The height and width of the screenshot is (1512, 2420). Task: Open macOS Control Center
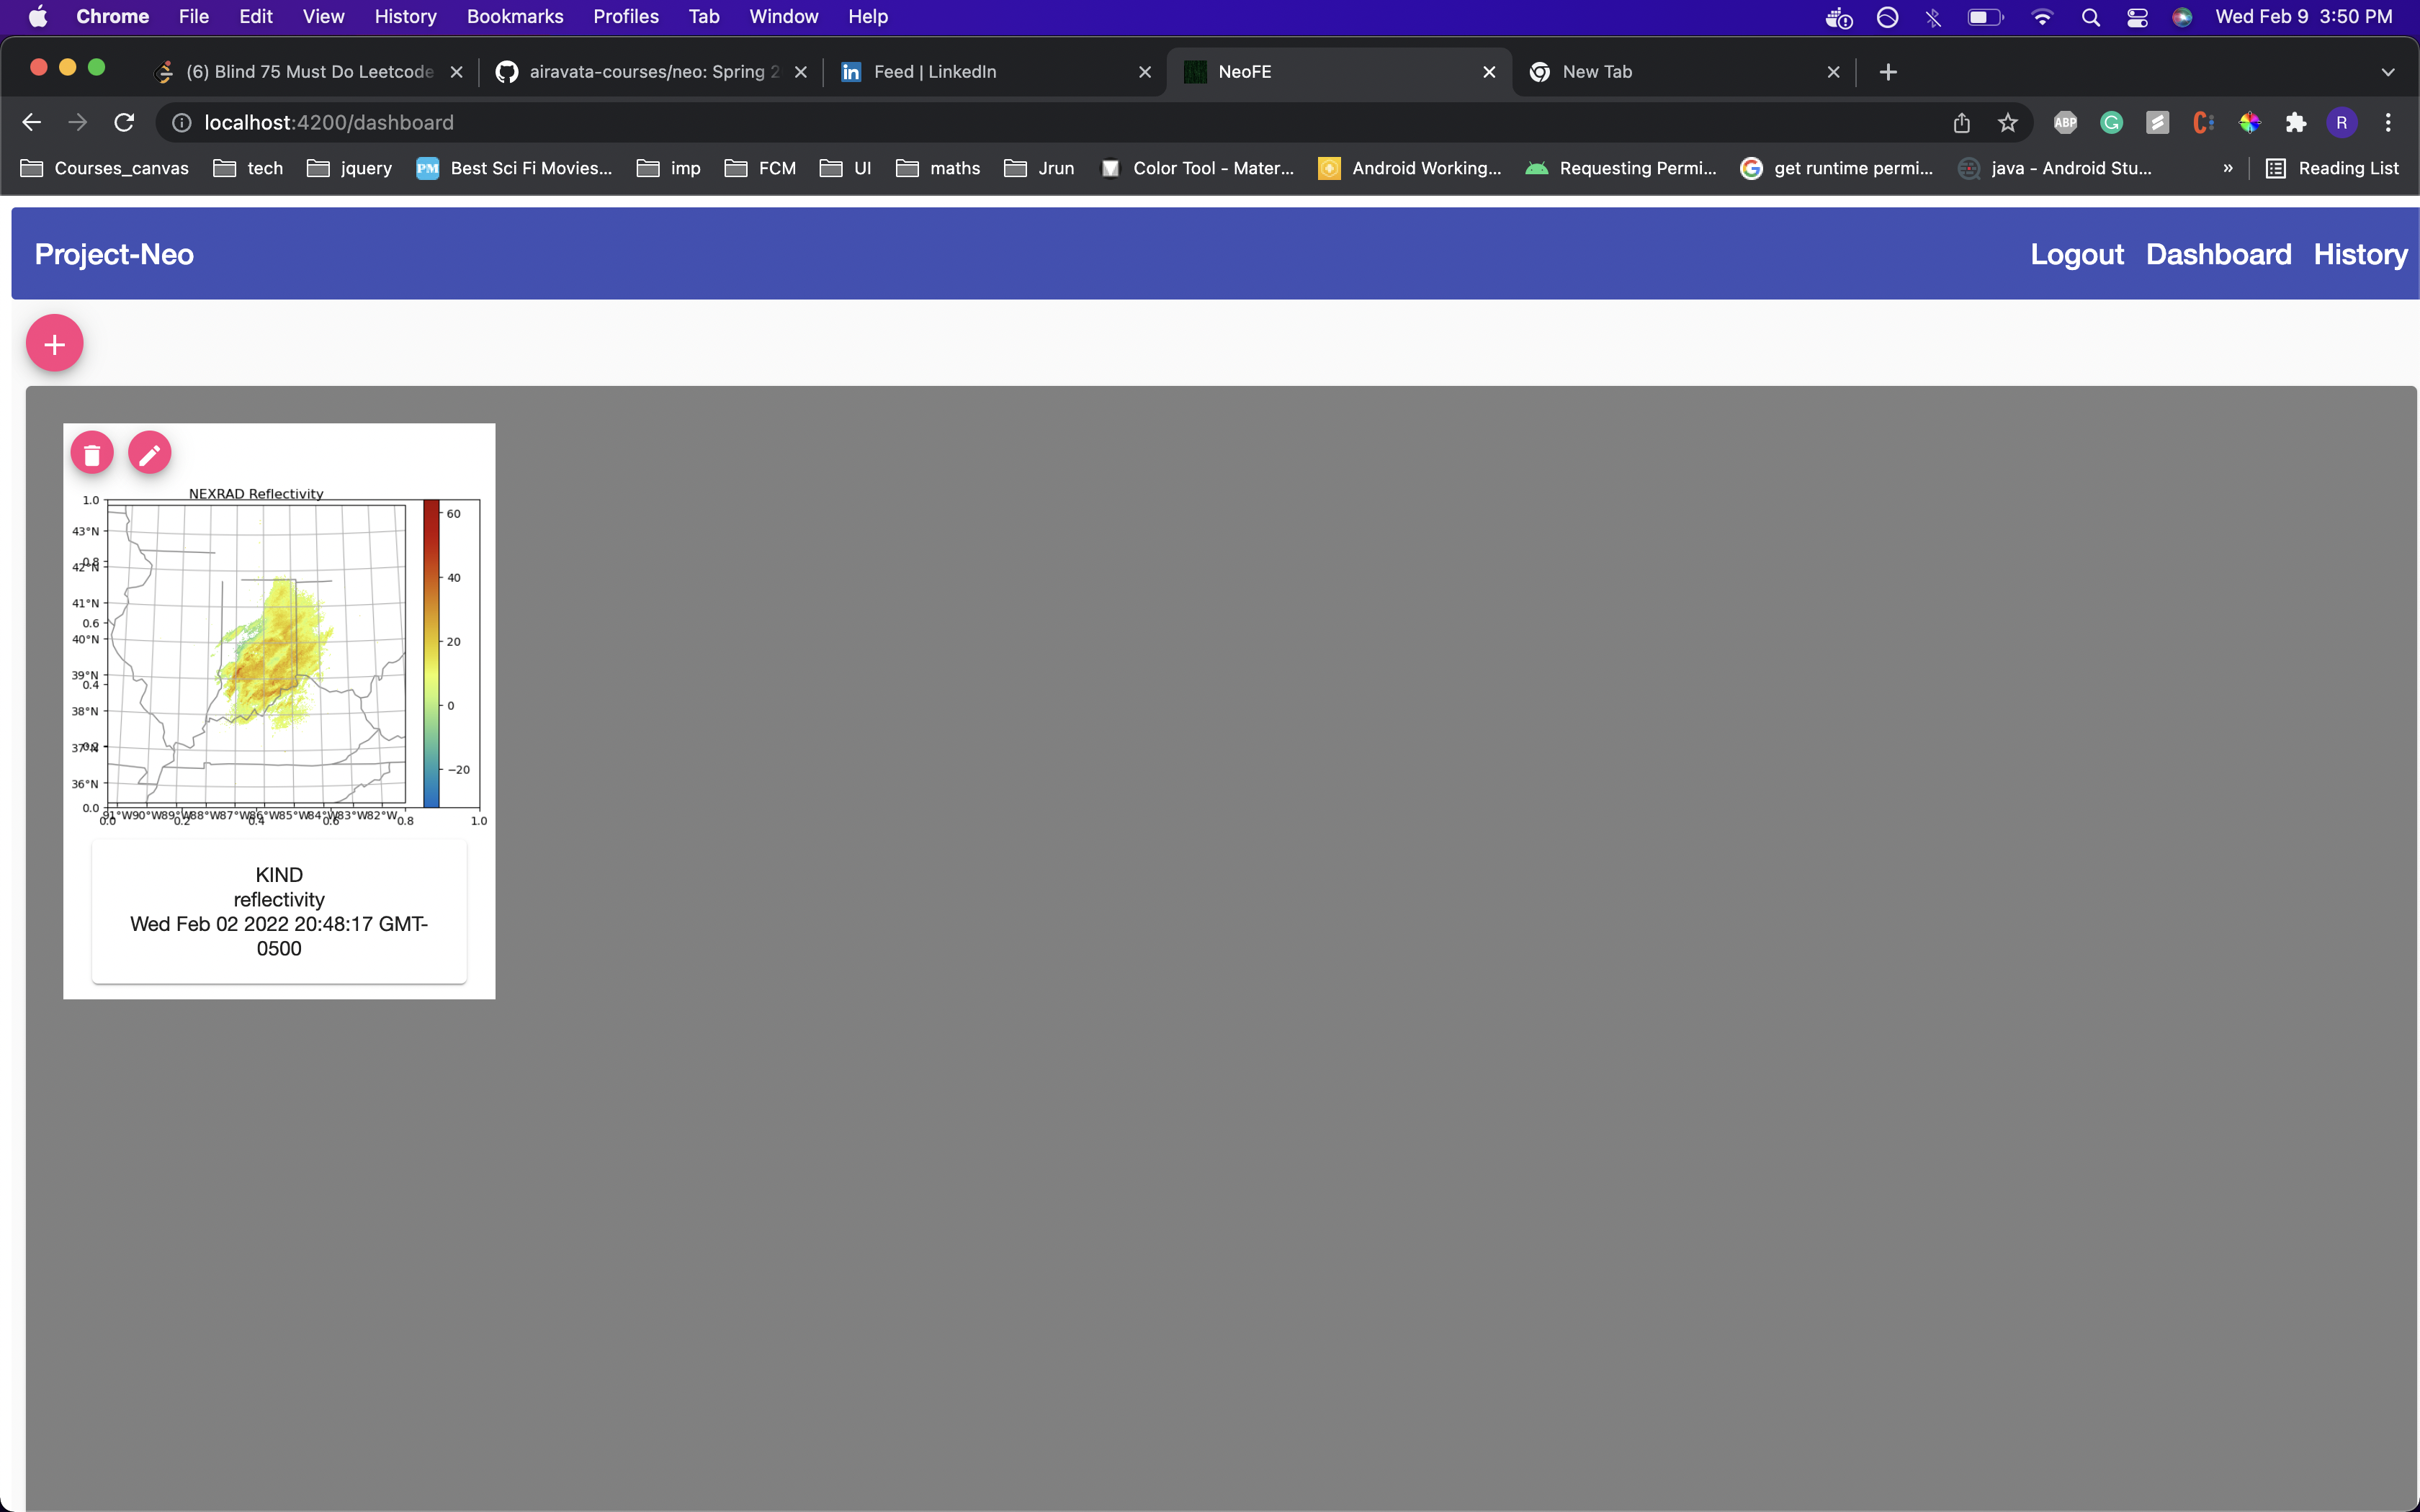[x=2136, y=17]
